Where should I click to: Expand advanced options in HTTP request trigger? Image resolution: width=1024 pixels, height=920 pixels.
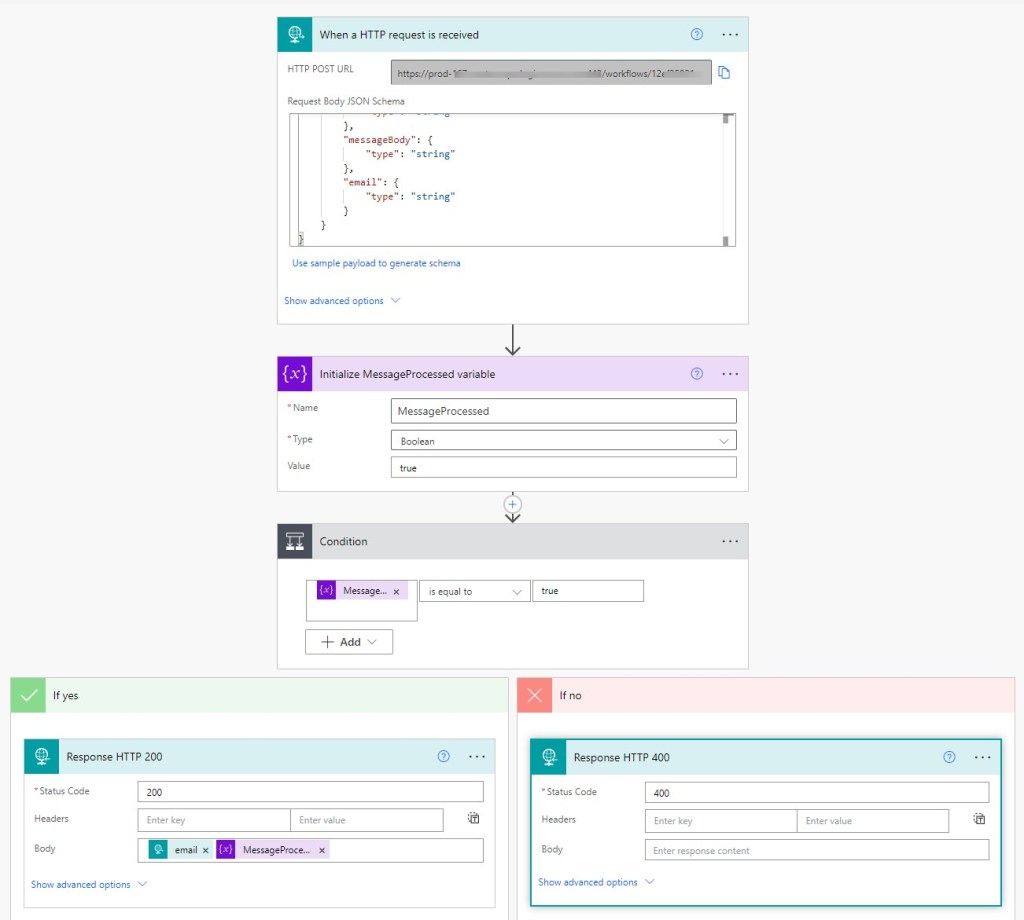coord(342,301)
